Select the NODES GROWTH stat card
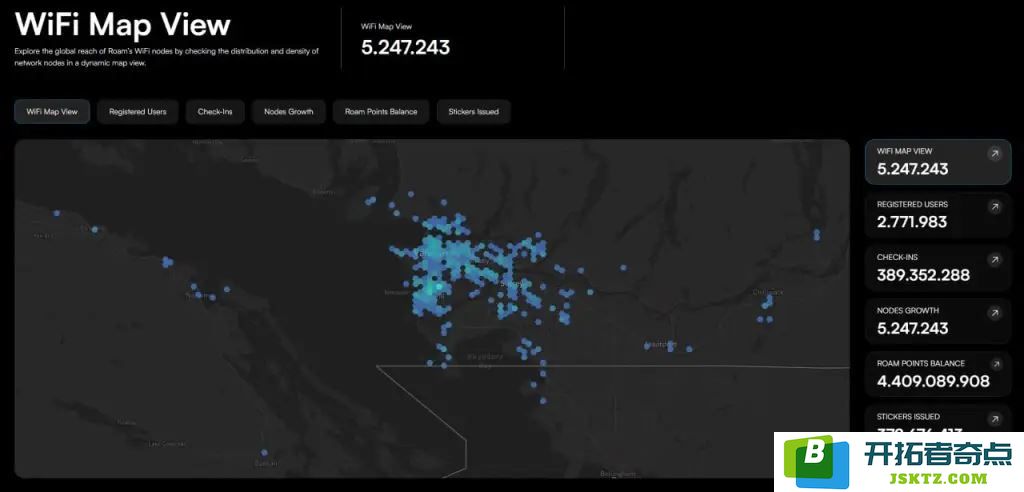1024x492 pixels. pyautogui.click(x=938, y=321)
